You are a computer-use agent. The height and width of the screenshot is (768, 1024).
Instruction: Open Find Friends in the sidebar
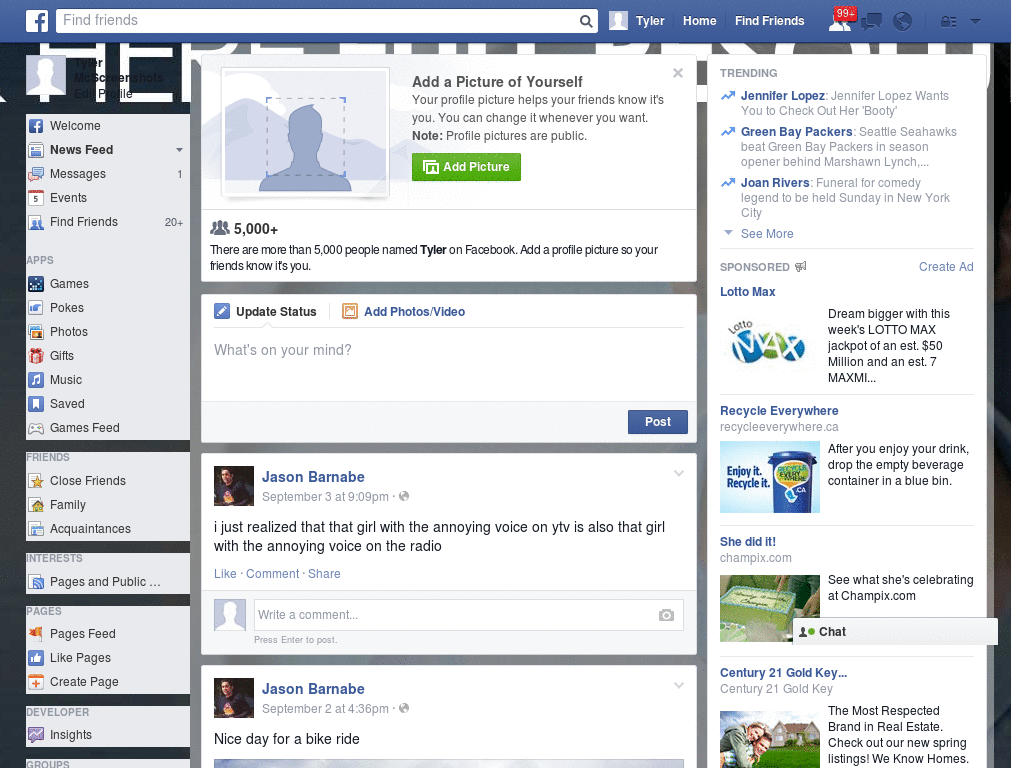pos(108,222)
